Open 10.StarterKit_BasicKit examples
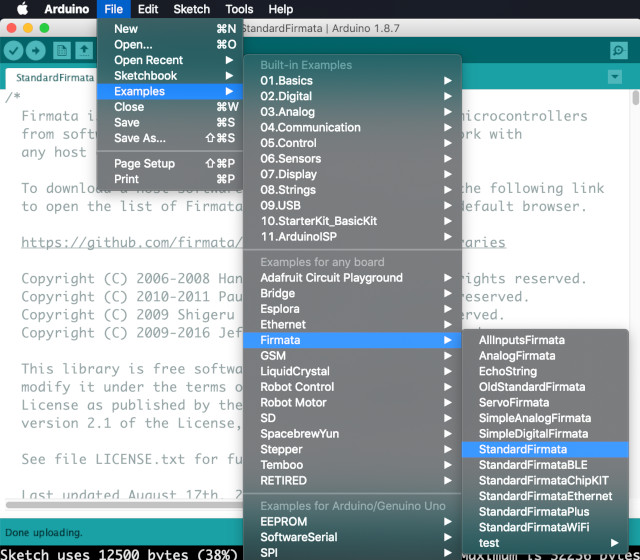The height and width of the screenshot is (560, 640). (x=352, y=221)
